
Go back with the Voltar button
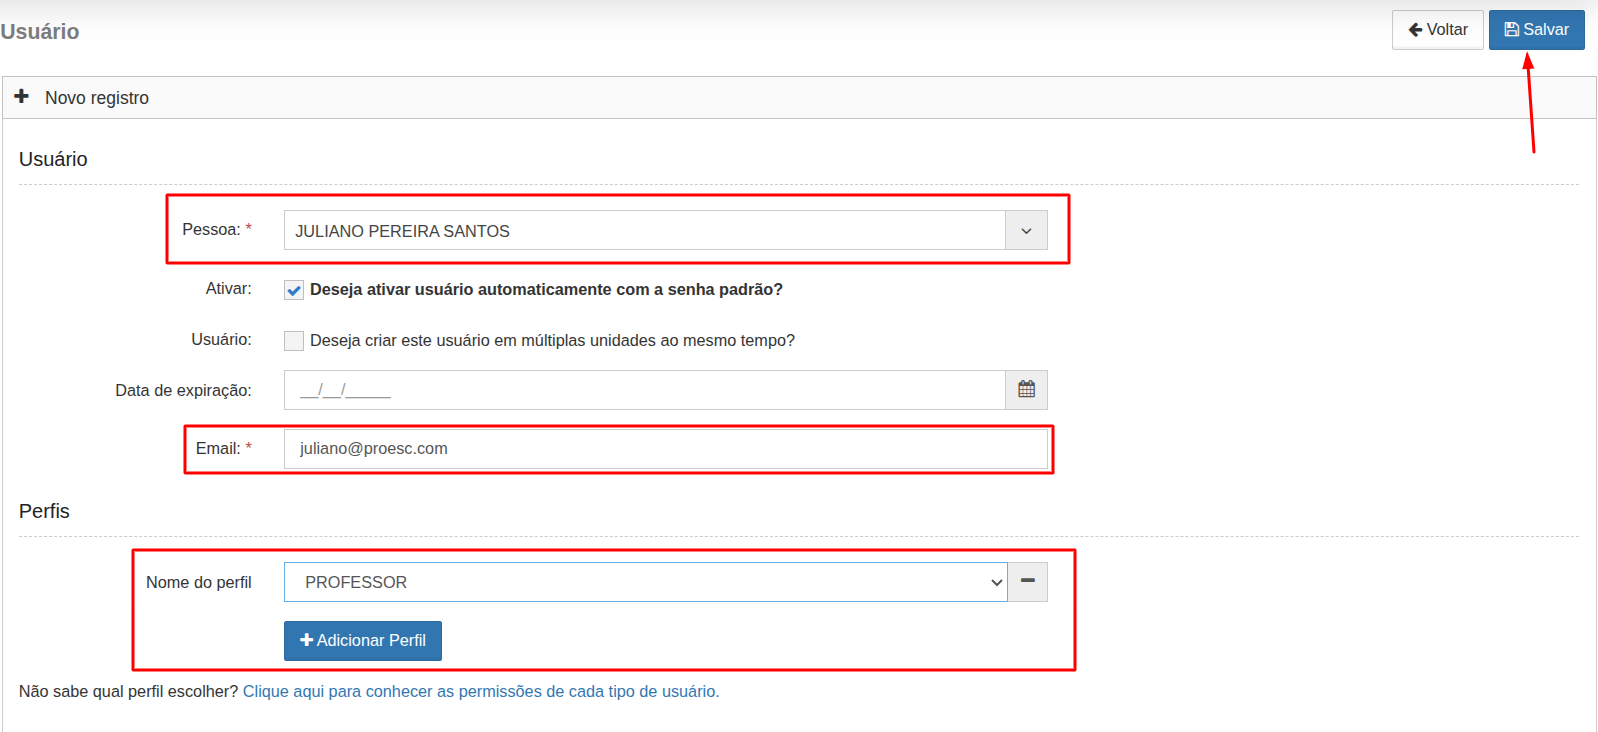click(1437, 30)
